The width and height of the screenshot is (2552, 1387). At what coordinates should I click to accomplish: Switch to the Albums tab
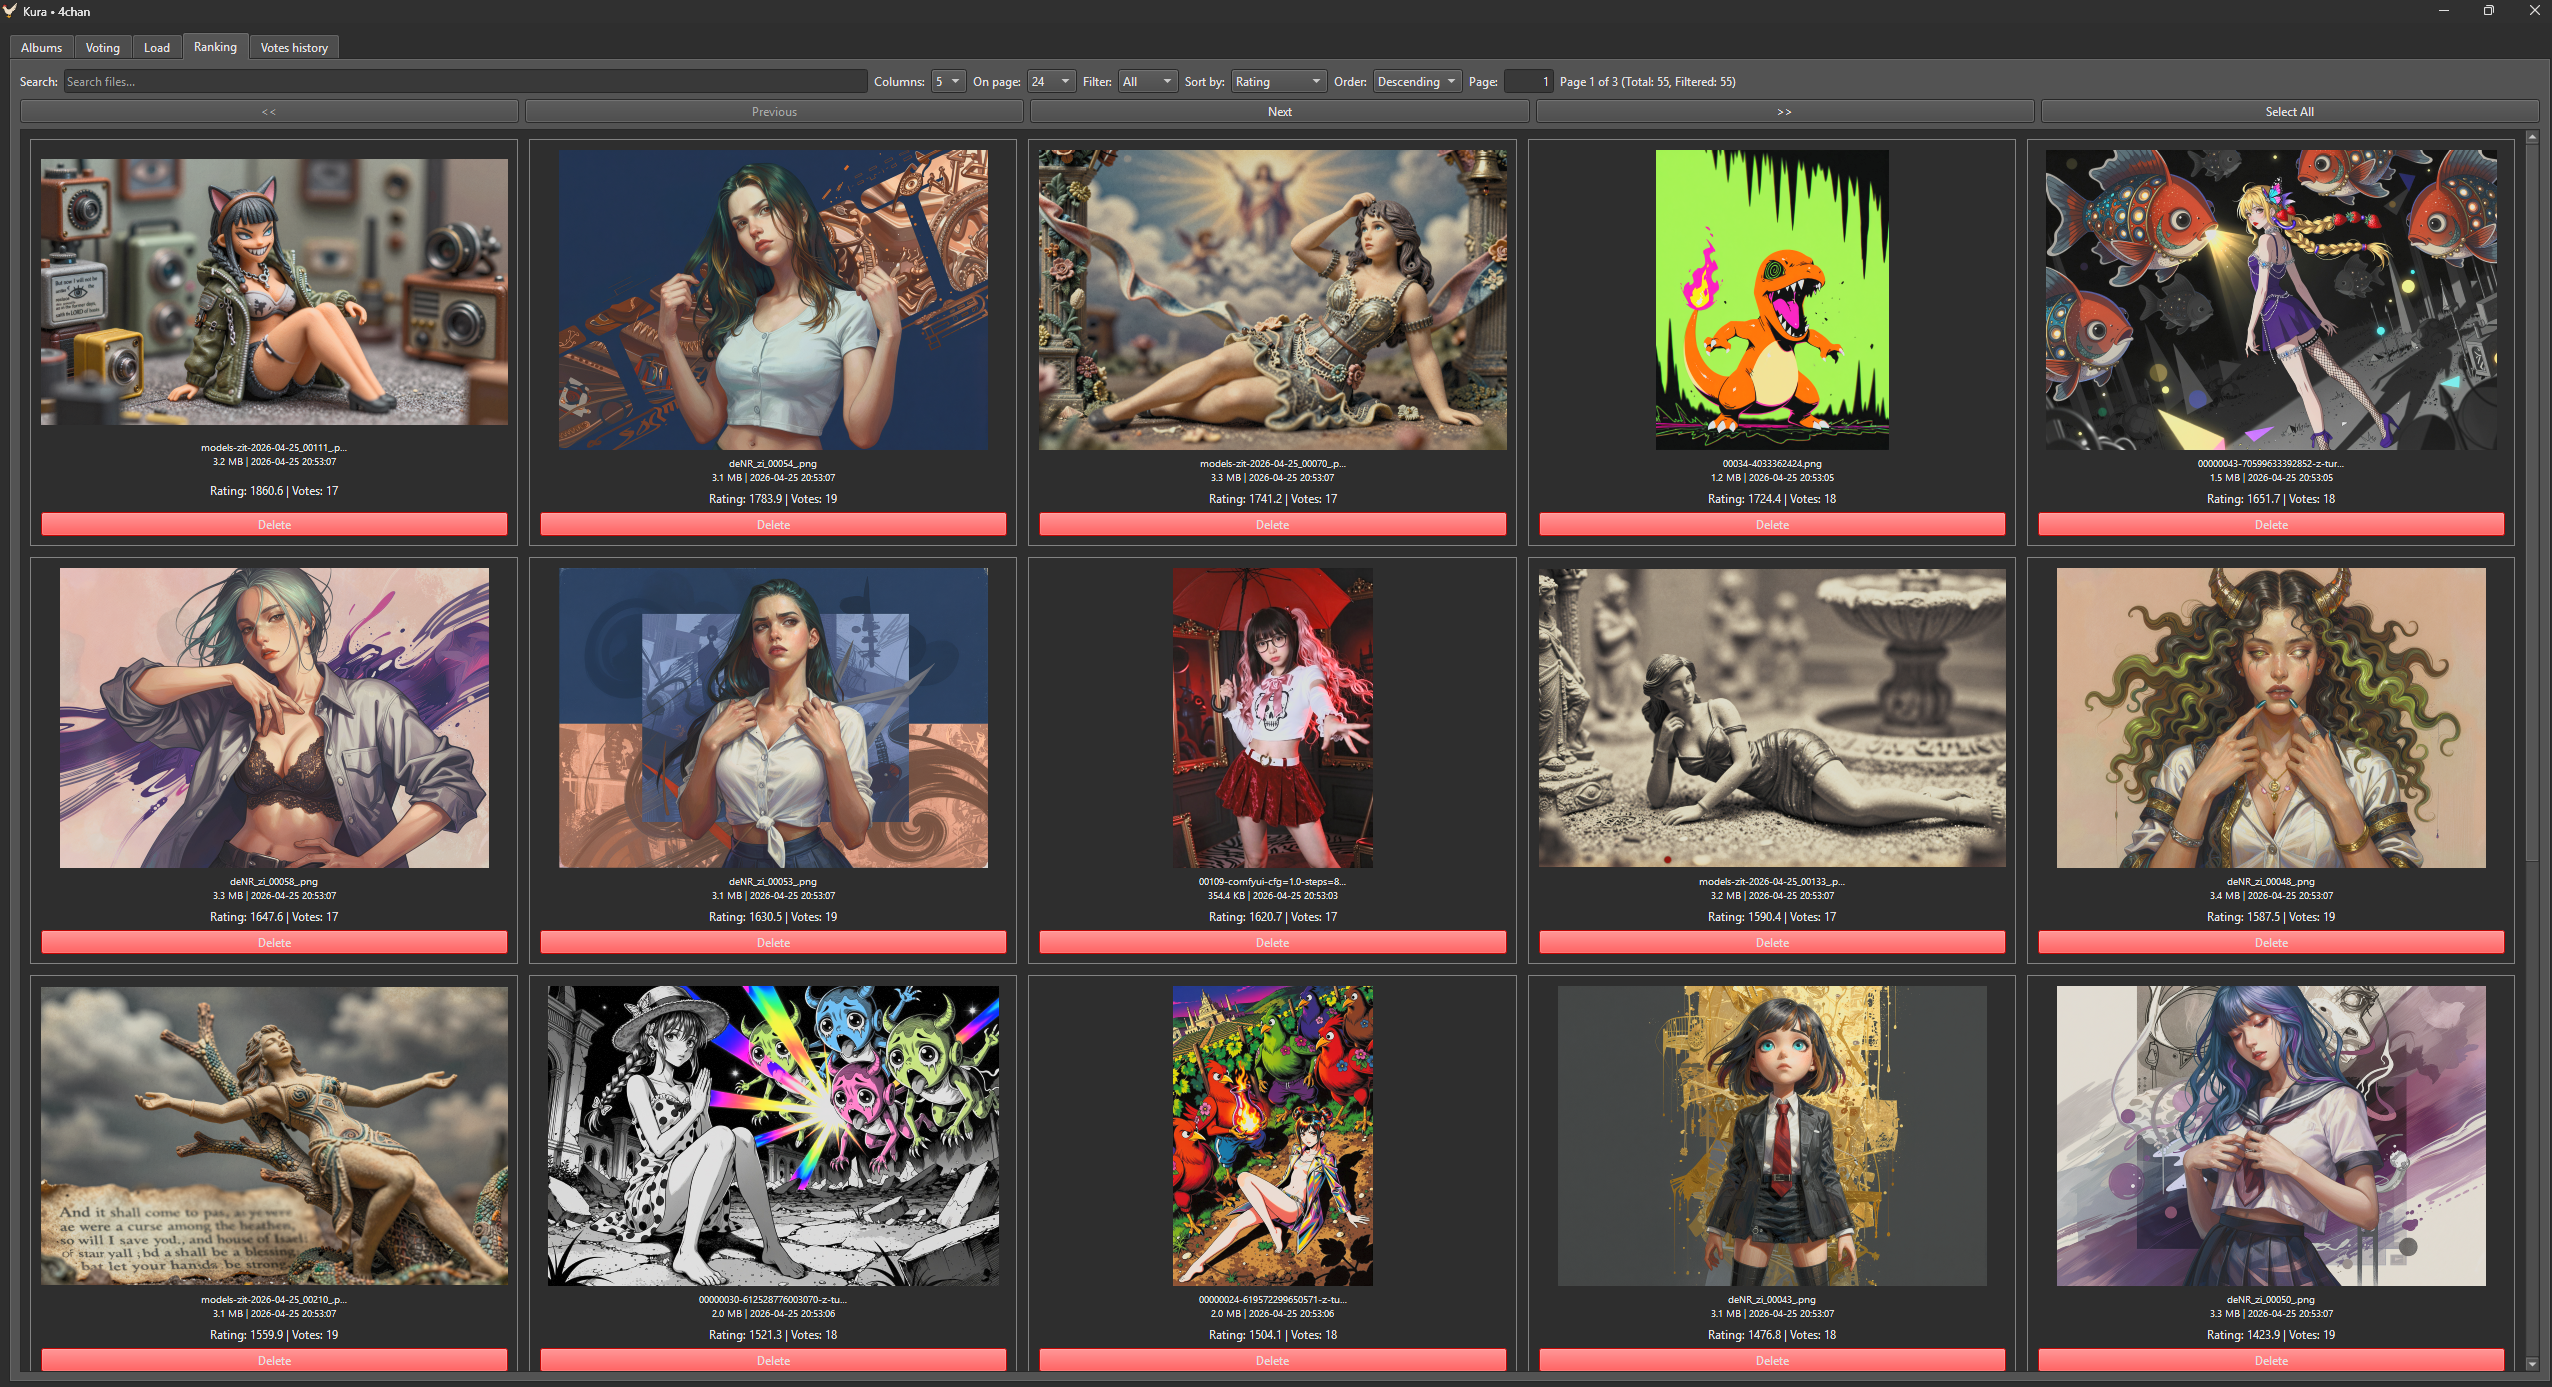pos(41,48)
